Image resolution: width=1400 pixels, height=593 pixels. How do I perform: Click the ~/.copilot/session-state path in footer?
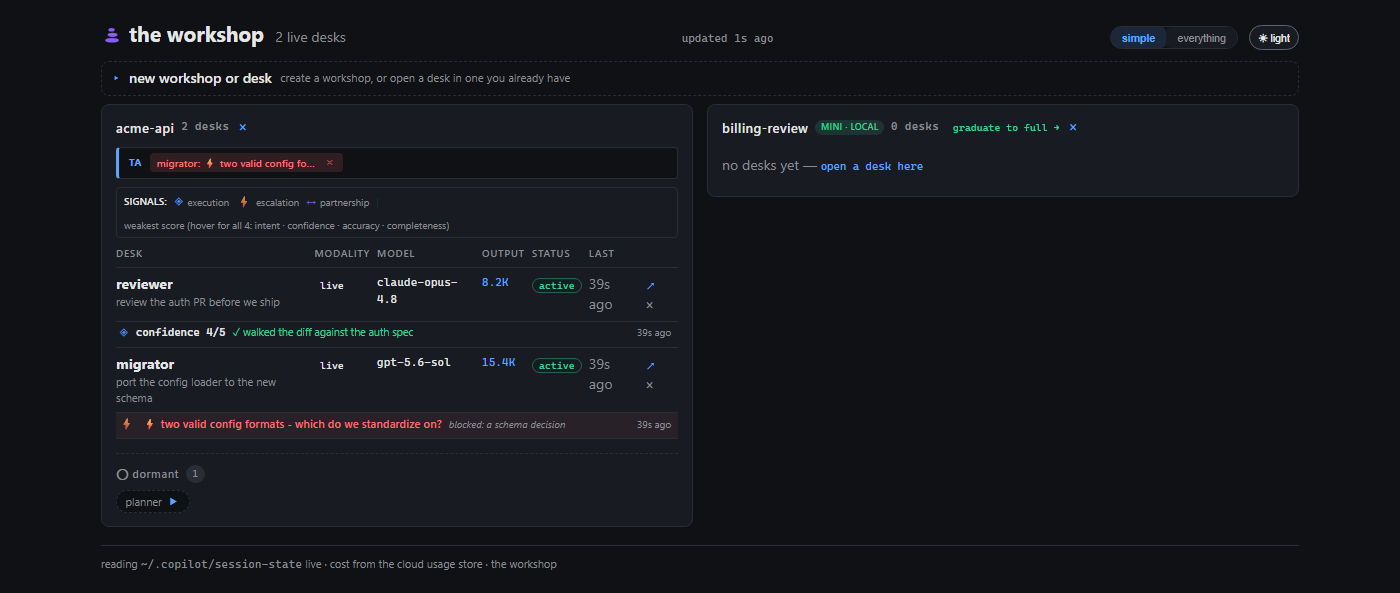tap(221, 564)
